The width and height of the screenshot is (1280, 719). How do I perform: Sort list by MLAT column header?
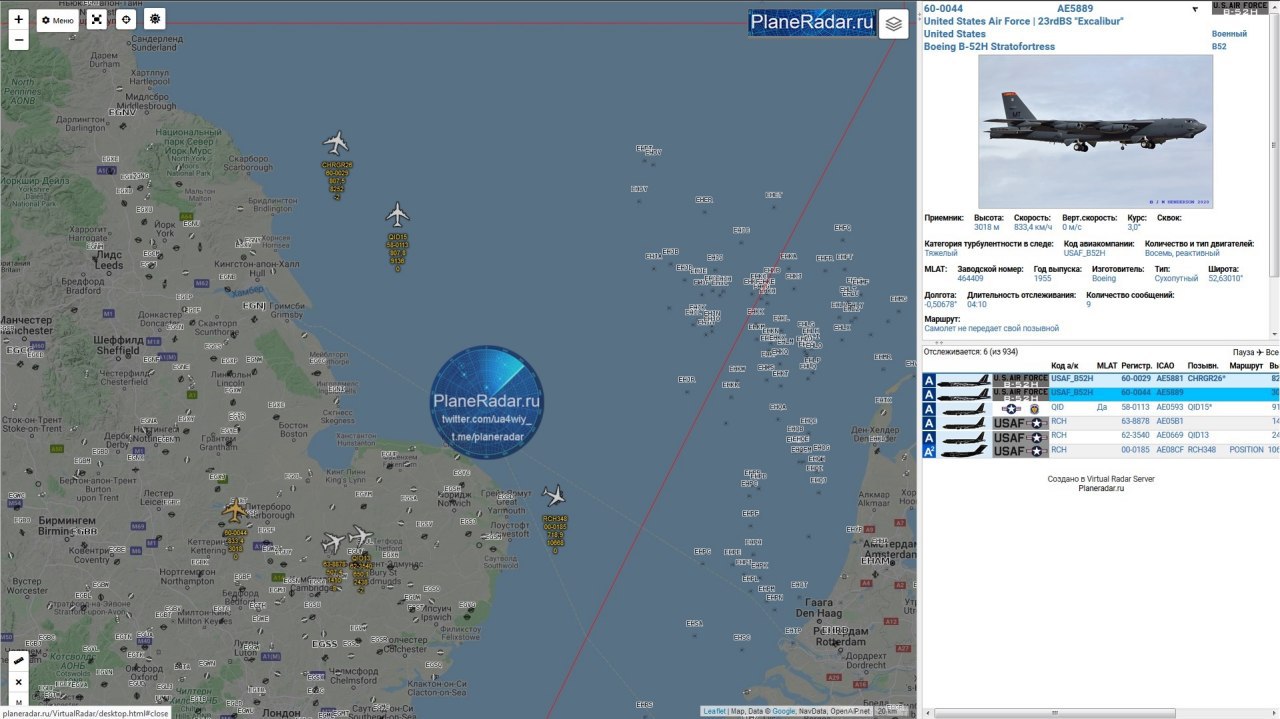pos(1107,366)
